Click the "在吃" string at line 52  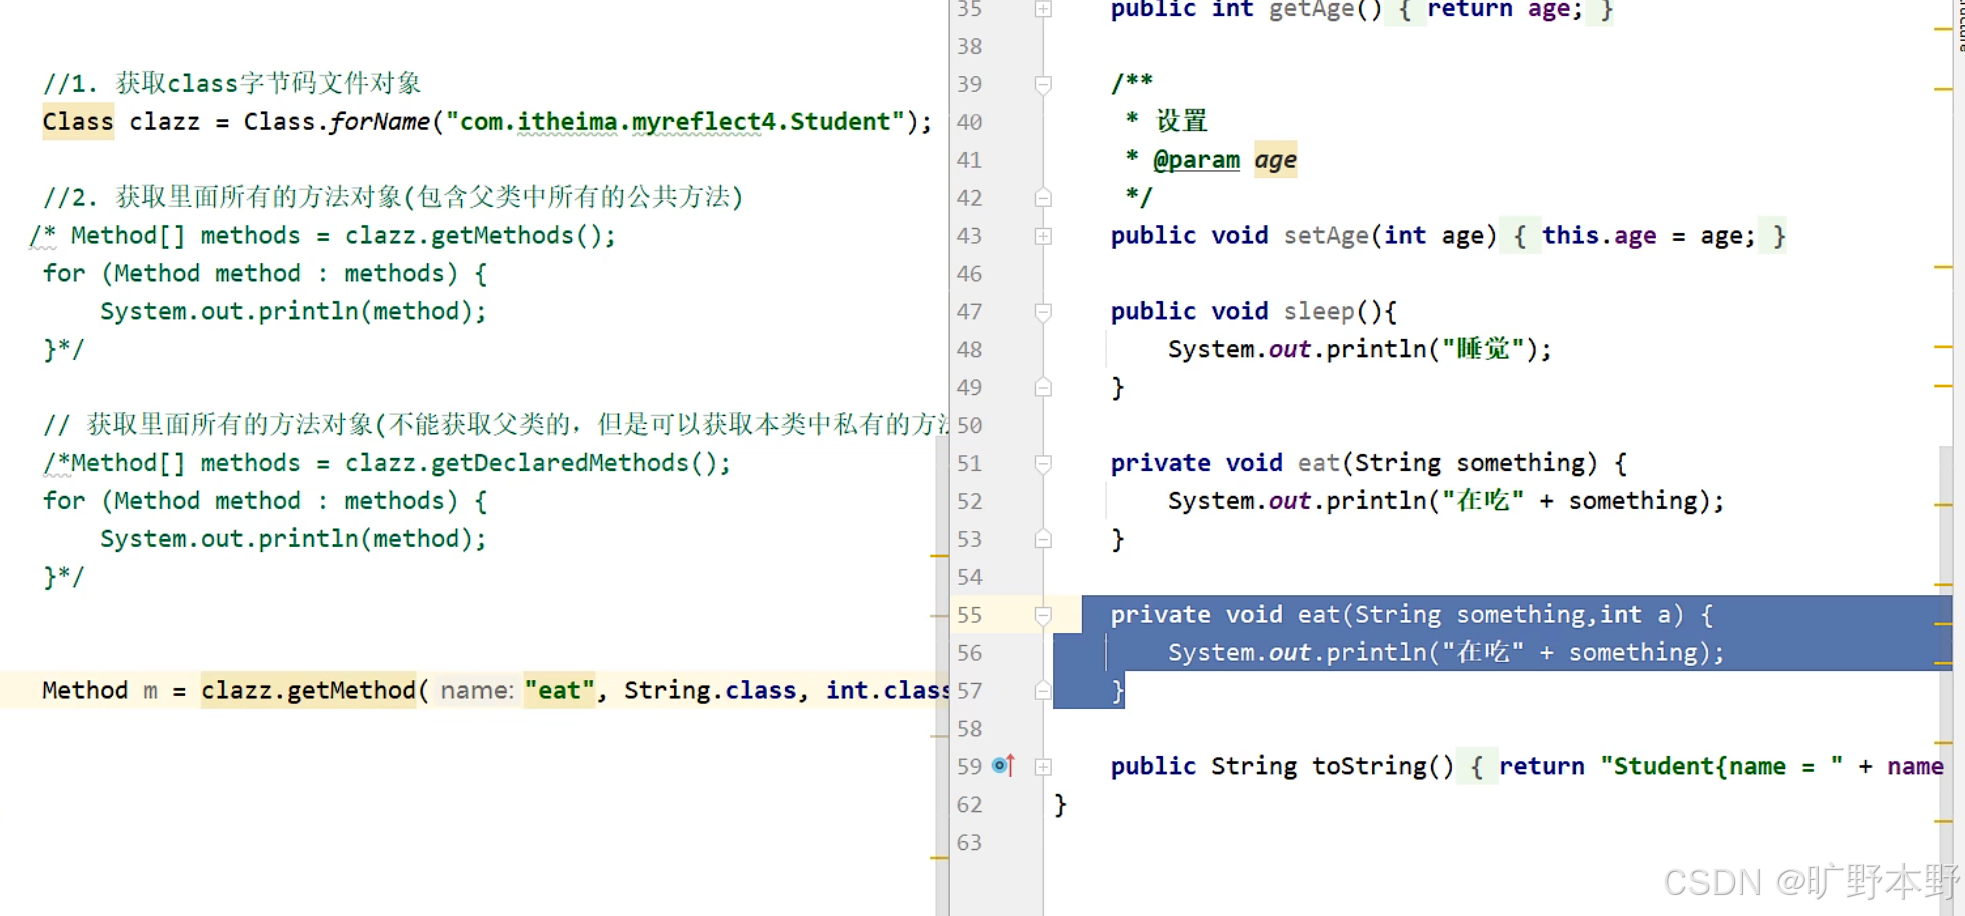(1483, 502)
